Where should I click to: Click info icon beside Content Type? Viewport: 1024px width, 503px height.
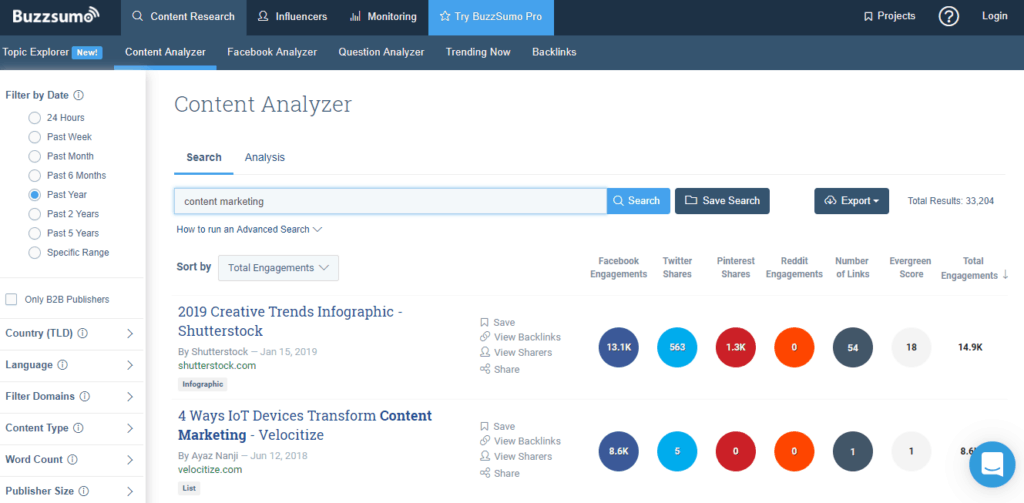[x=78, y=428]
